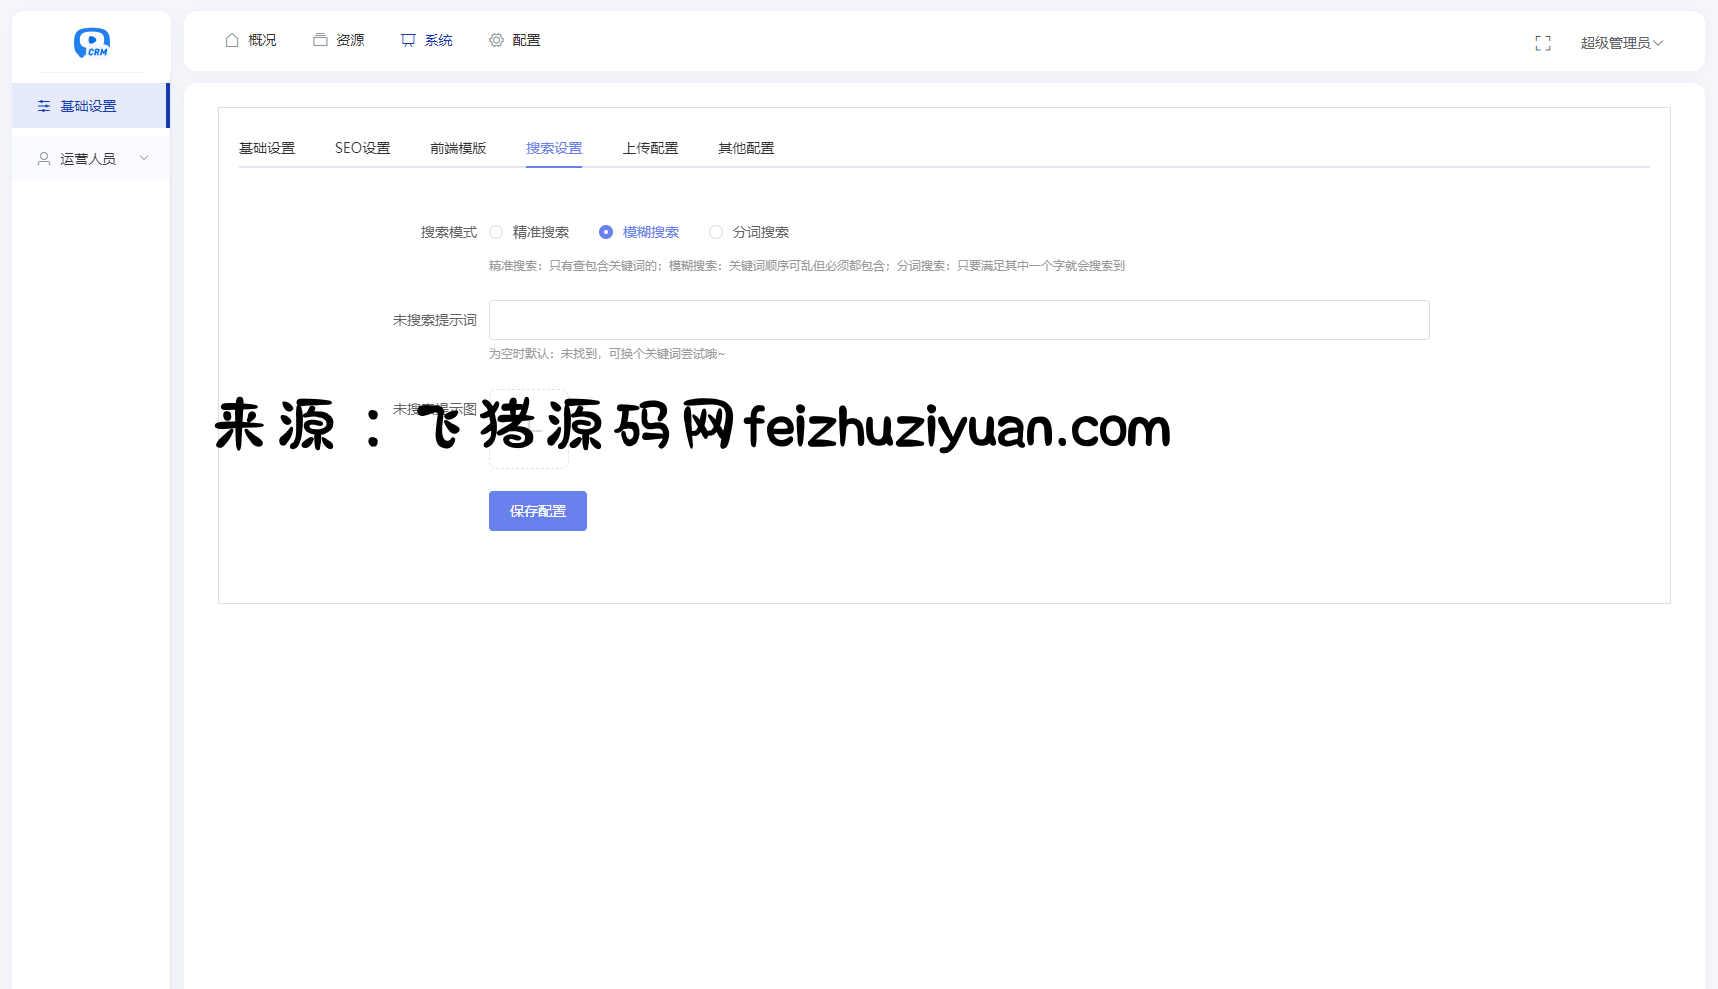Click the 未搜索提示图 image upload box

pos(528,429)
